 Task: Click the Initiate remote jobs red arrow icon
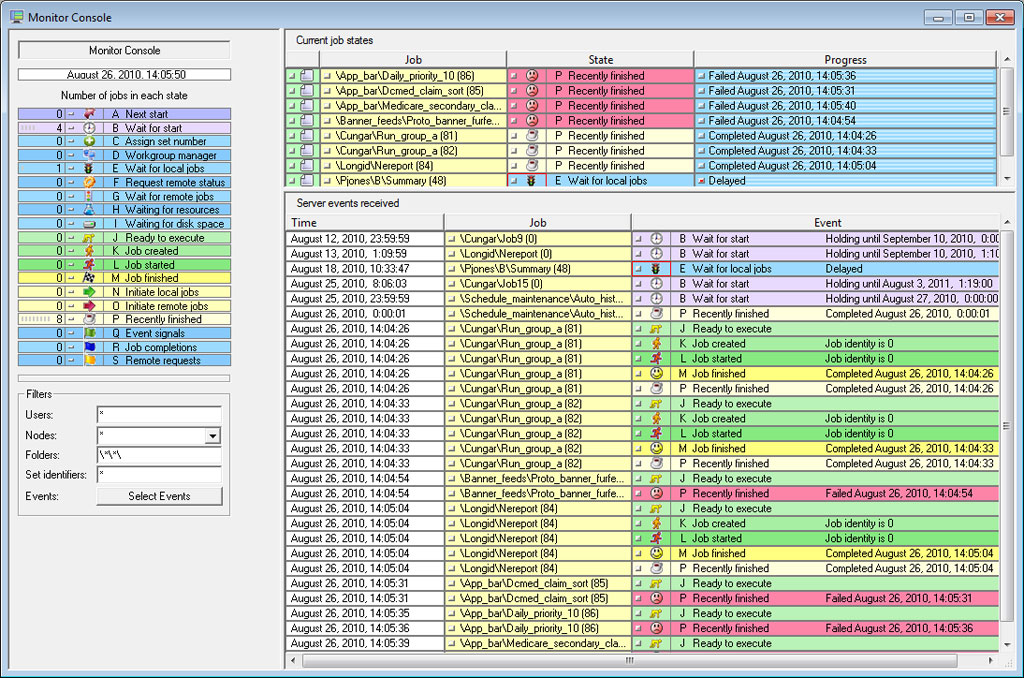[x=89, y=306]
